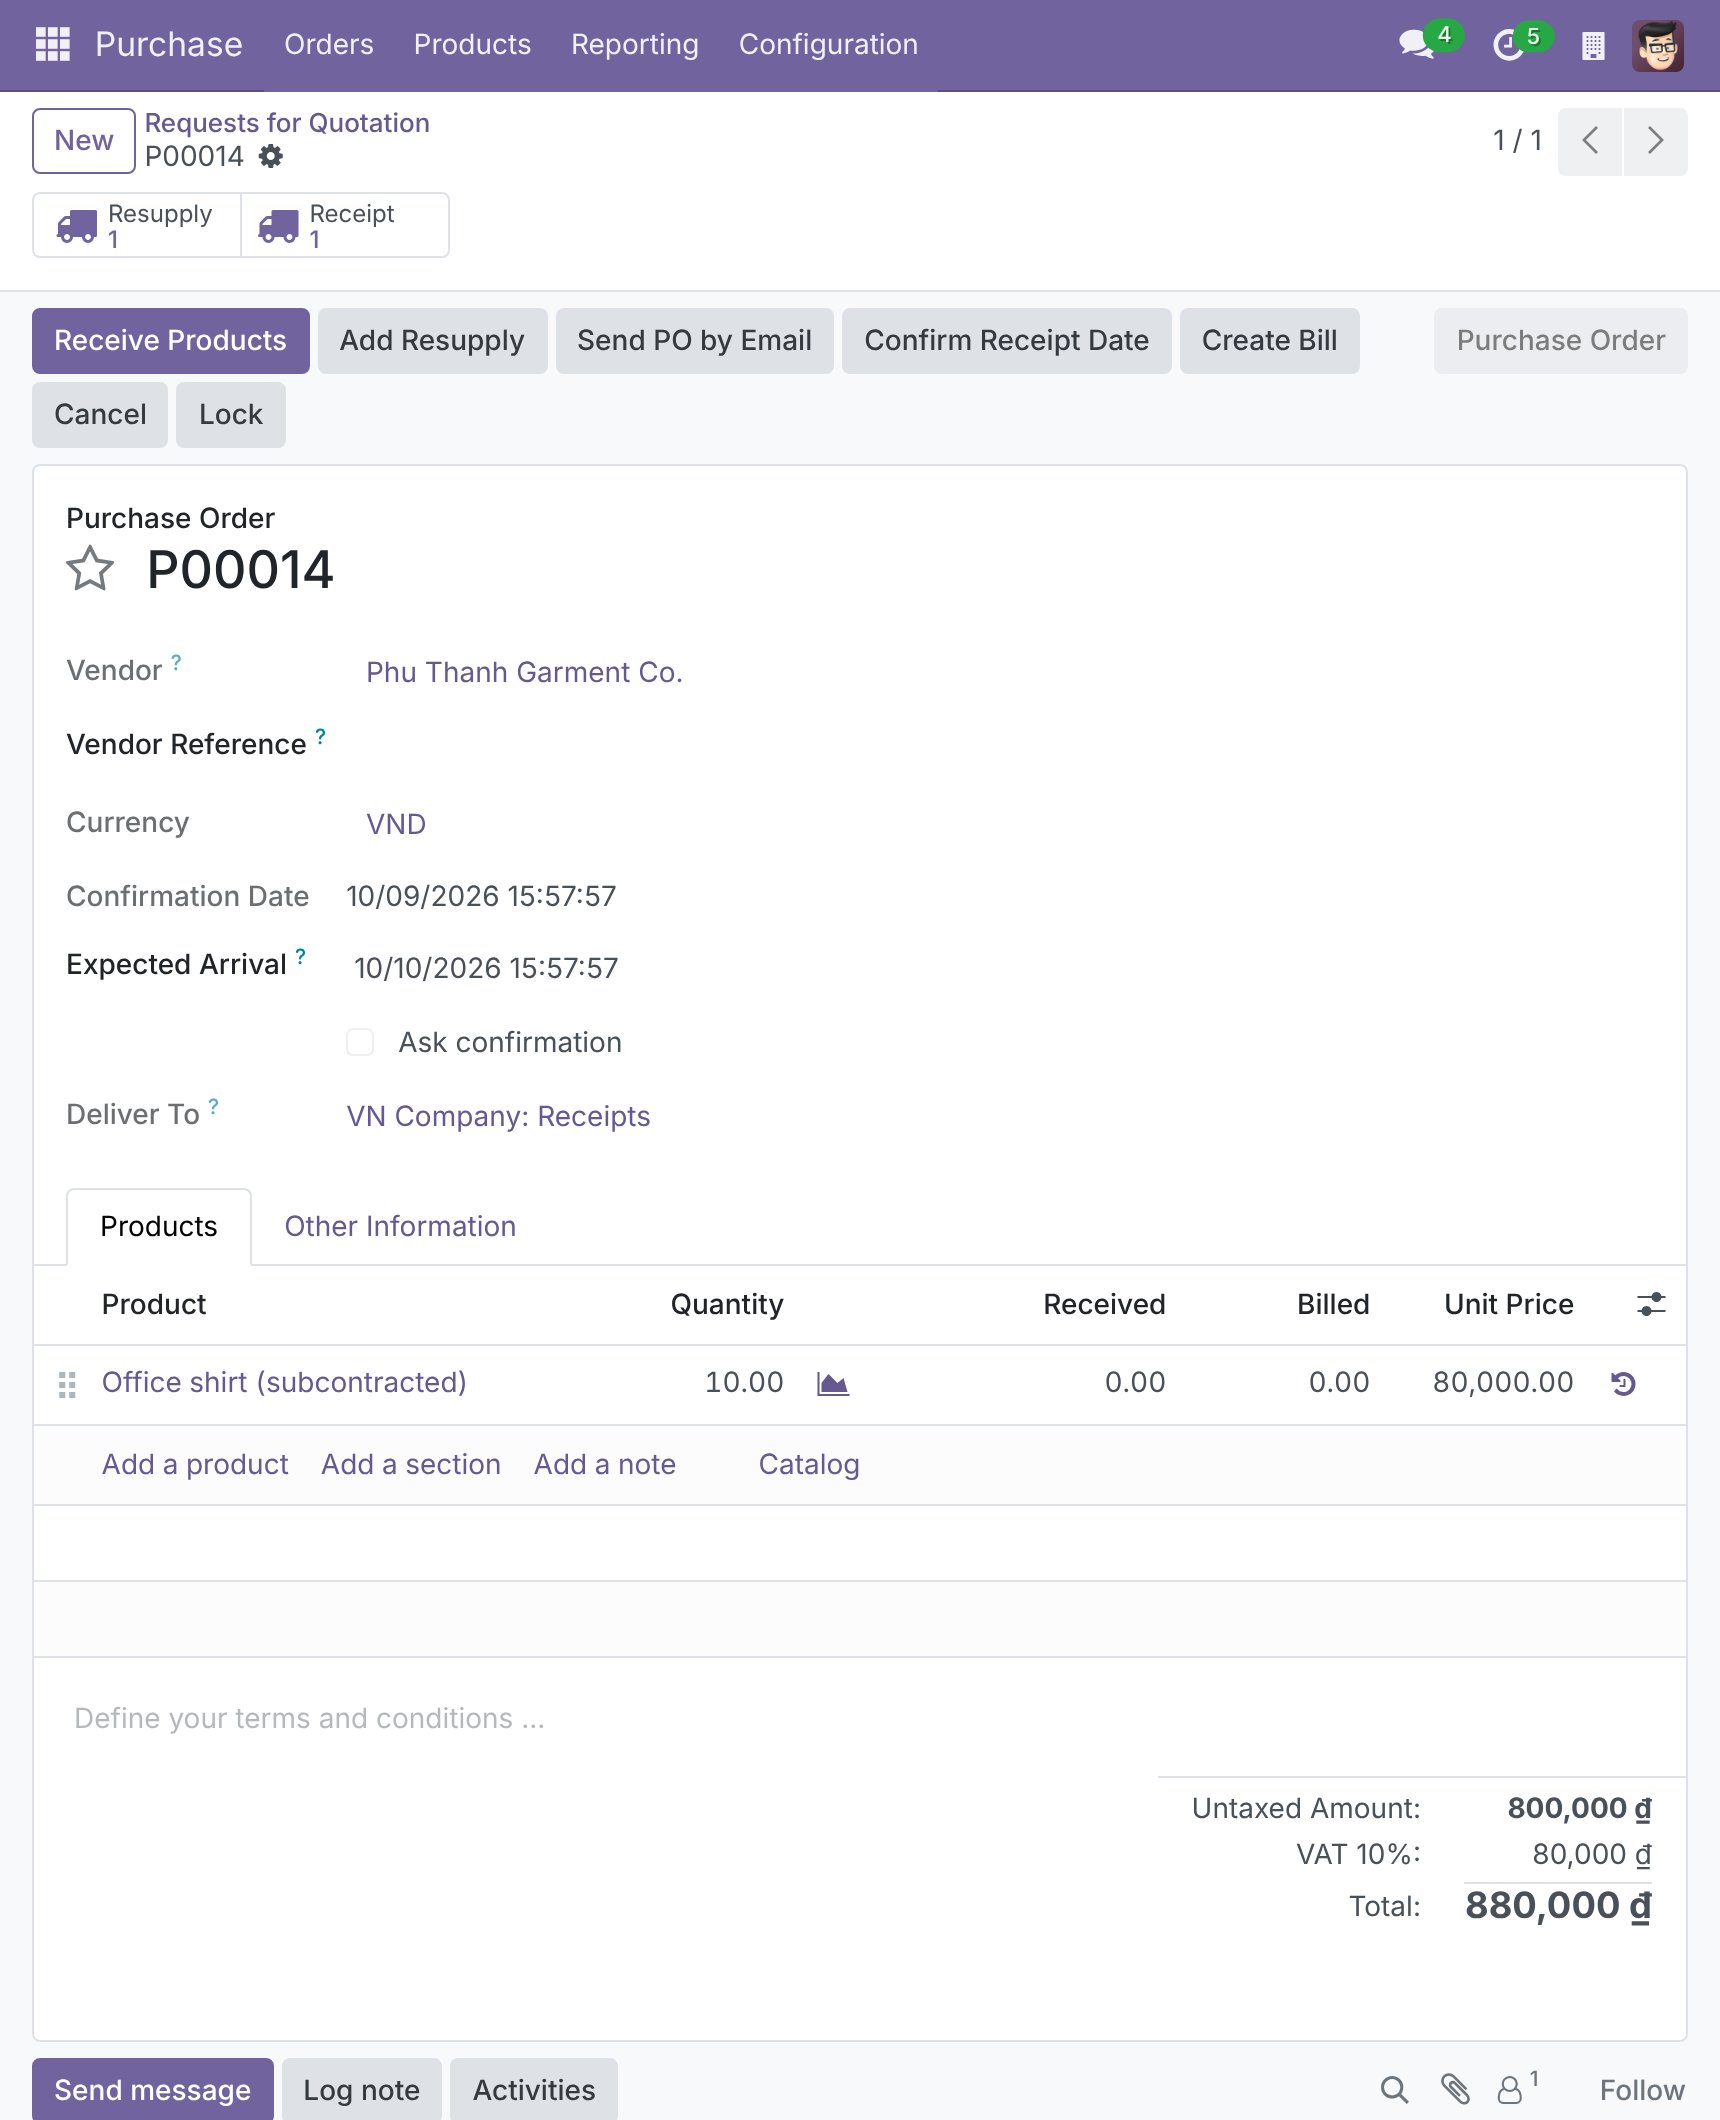Open the user avatar menu

point(1657,45)
